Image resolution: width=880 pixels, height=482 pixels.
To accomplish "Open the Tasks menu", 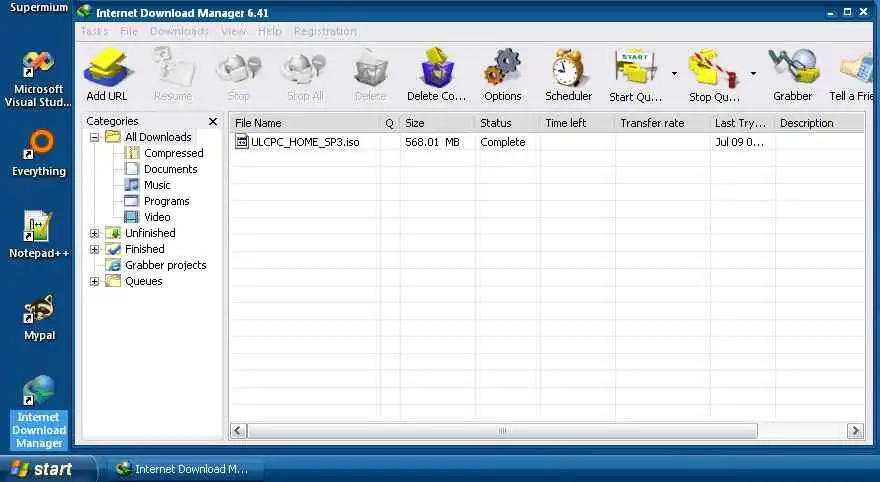I will coord(94,31).
